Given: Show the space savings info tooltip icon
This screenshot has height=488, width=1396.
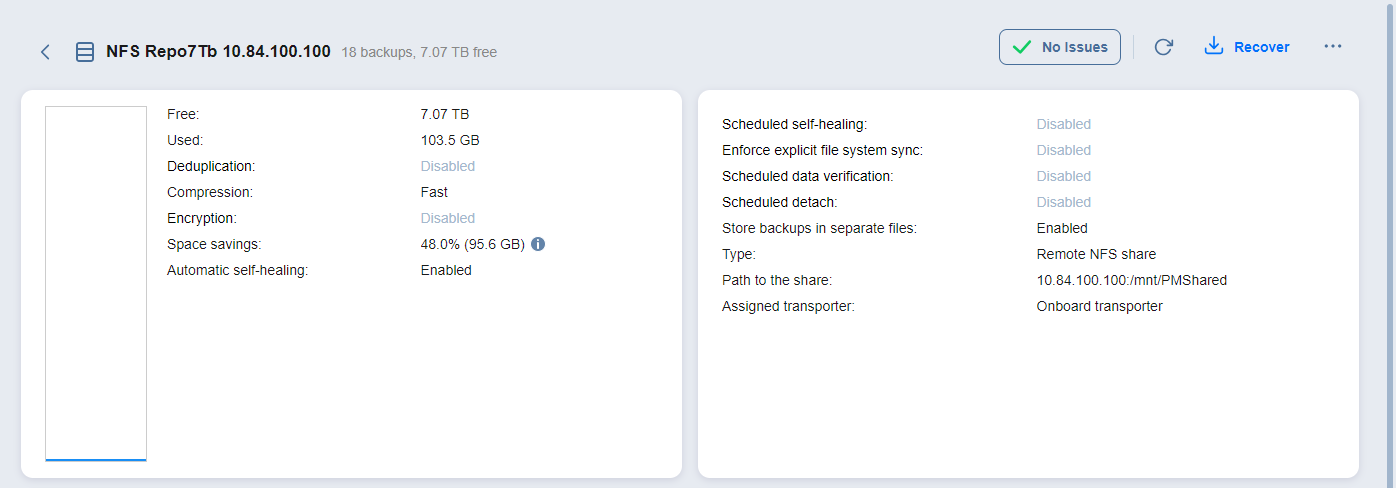Looking at the screenshot, I should [x=538, y=244].
